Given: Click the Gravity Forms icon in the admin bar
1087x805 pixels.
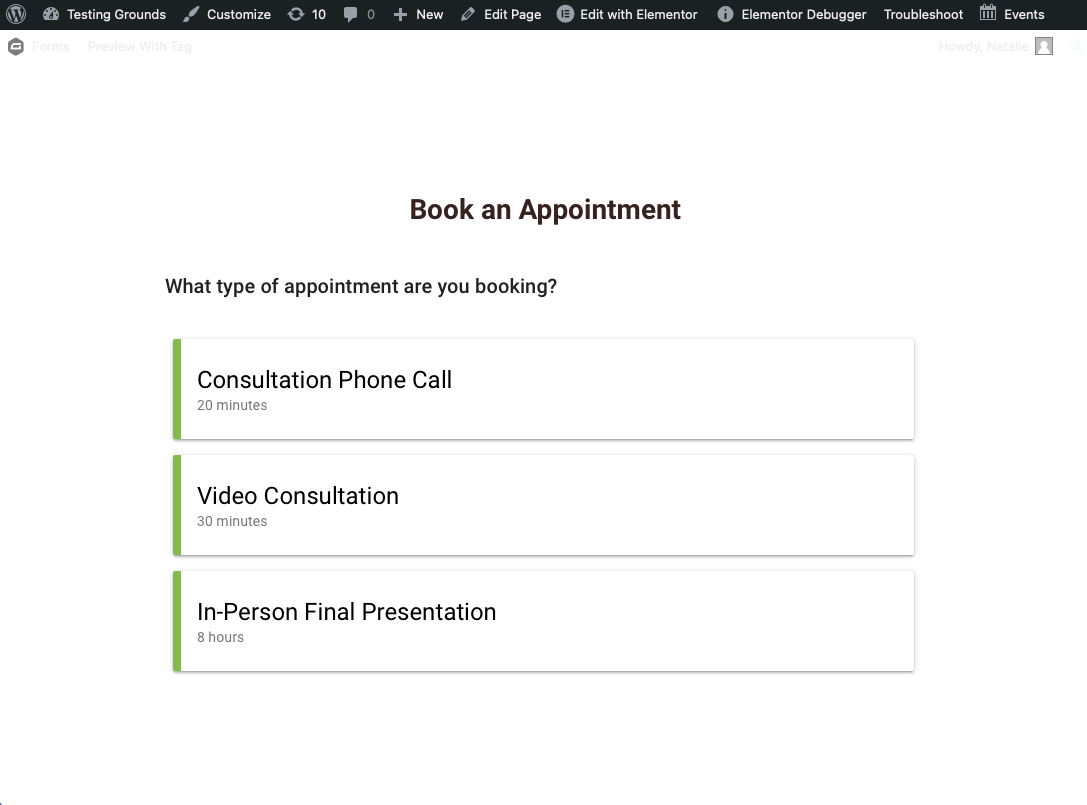Looking at the screenshot, I should tap(16, 46).
